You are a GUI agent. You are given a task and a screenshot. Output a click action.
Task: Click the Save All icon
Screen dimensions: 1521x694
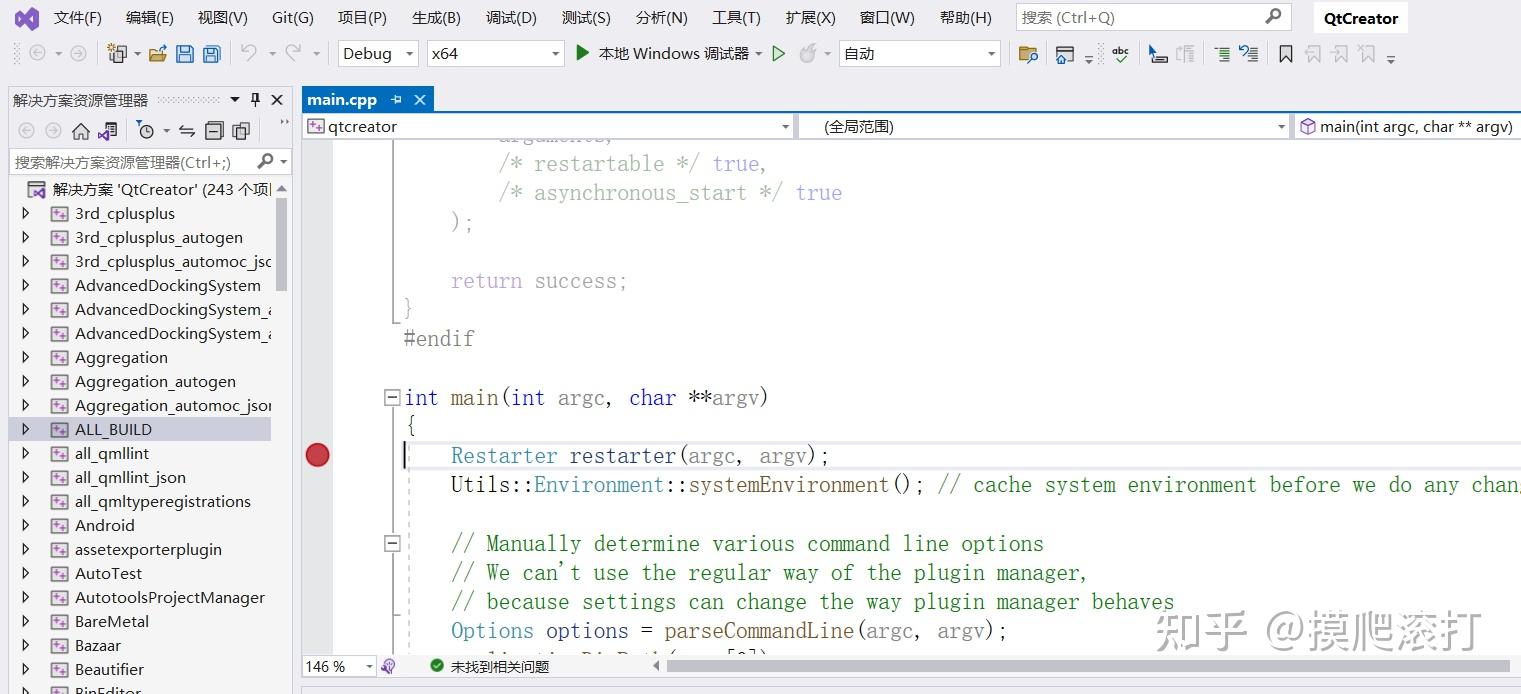pos(212,54)
